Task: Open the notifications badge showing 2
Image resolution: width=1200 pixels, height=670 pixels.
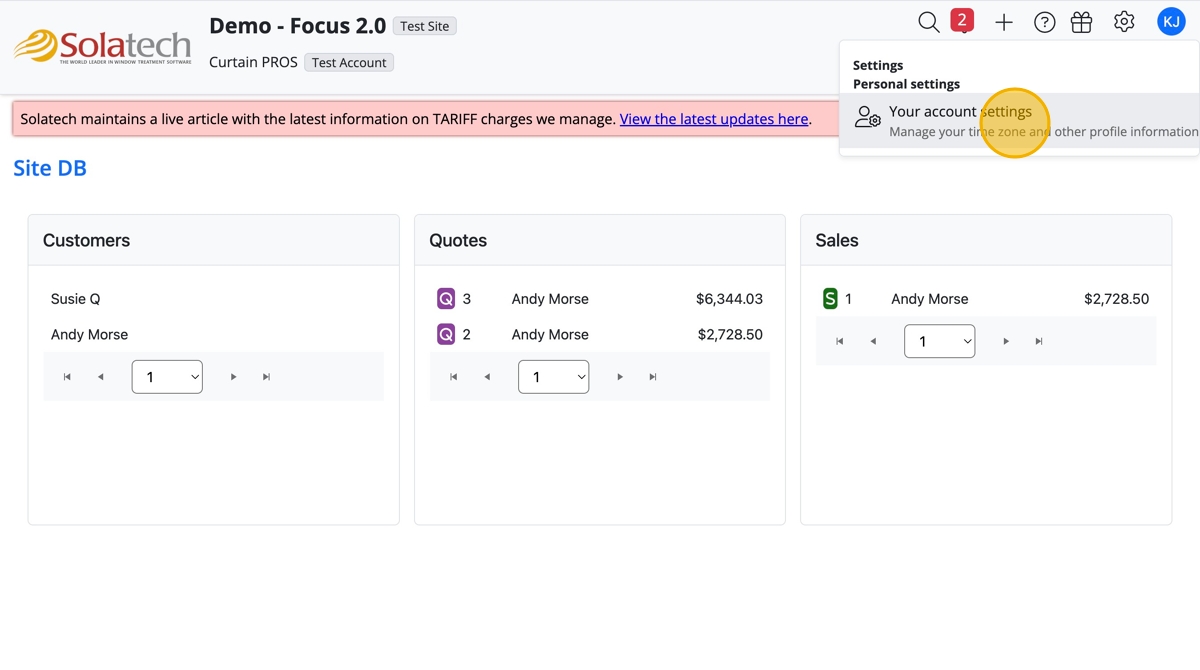Action: (x=962, y=20)
